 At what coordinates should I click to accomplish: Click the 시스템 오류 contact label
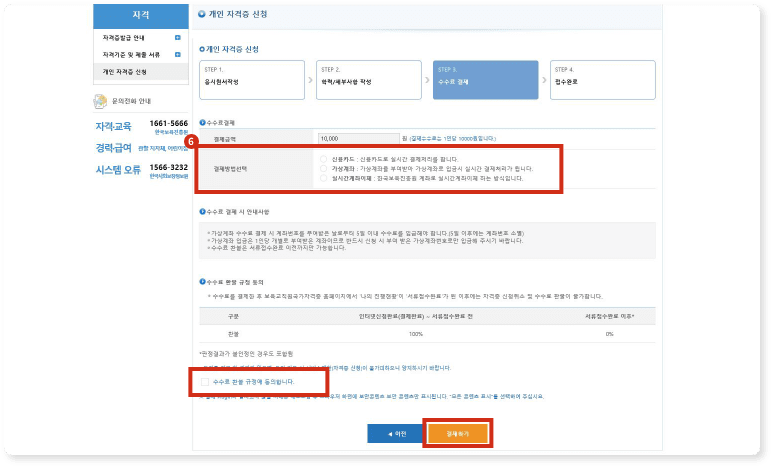pos(118,170)
